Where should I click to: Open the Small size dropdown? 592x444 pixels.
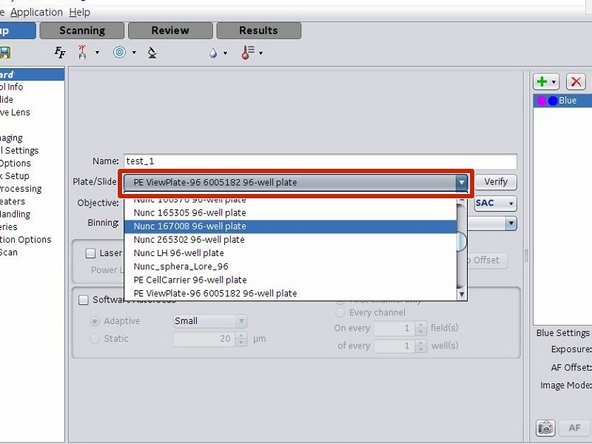210,321
